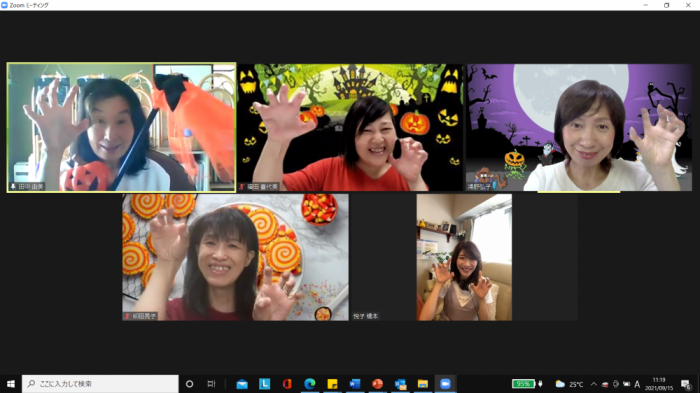Click the battery 95% indicator
The width and height of the screenshot is (700, 393).
pos(523,384)
